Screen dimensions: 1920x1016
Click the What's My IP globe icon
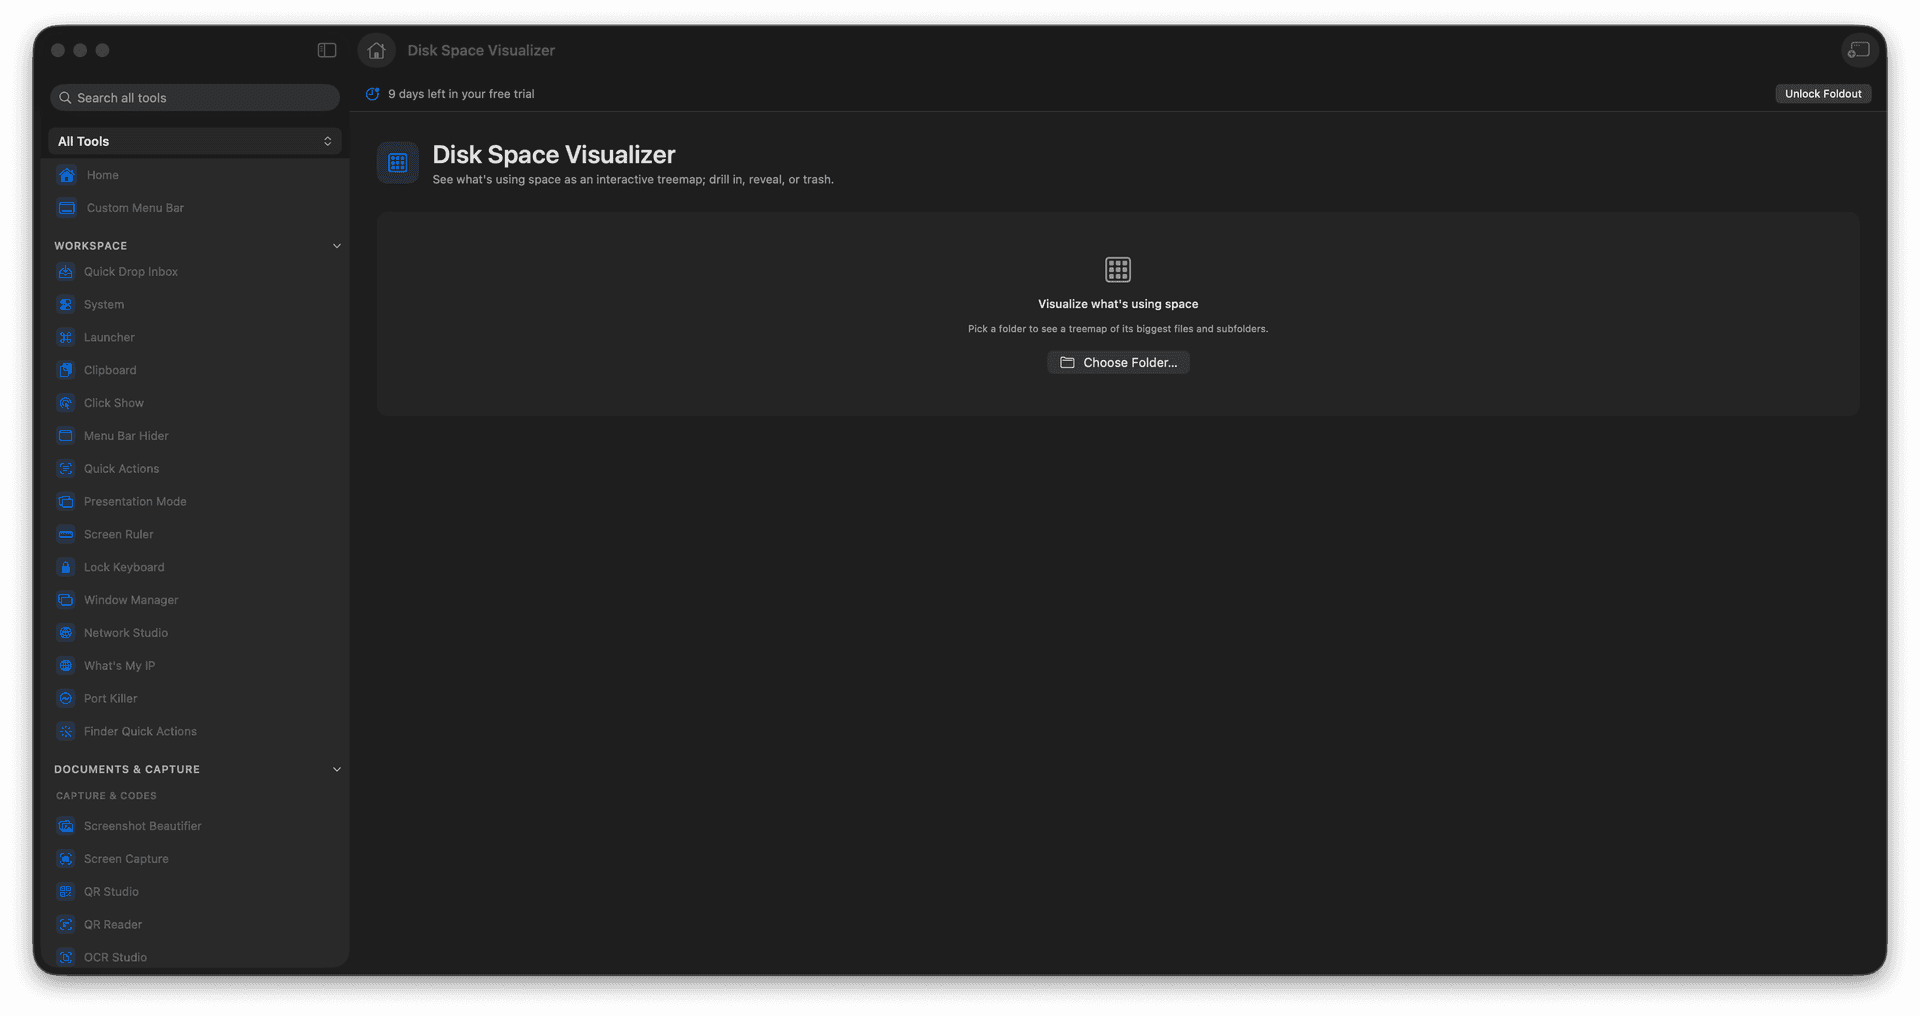pyautogui.click(x=66, y=666)
